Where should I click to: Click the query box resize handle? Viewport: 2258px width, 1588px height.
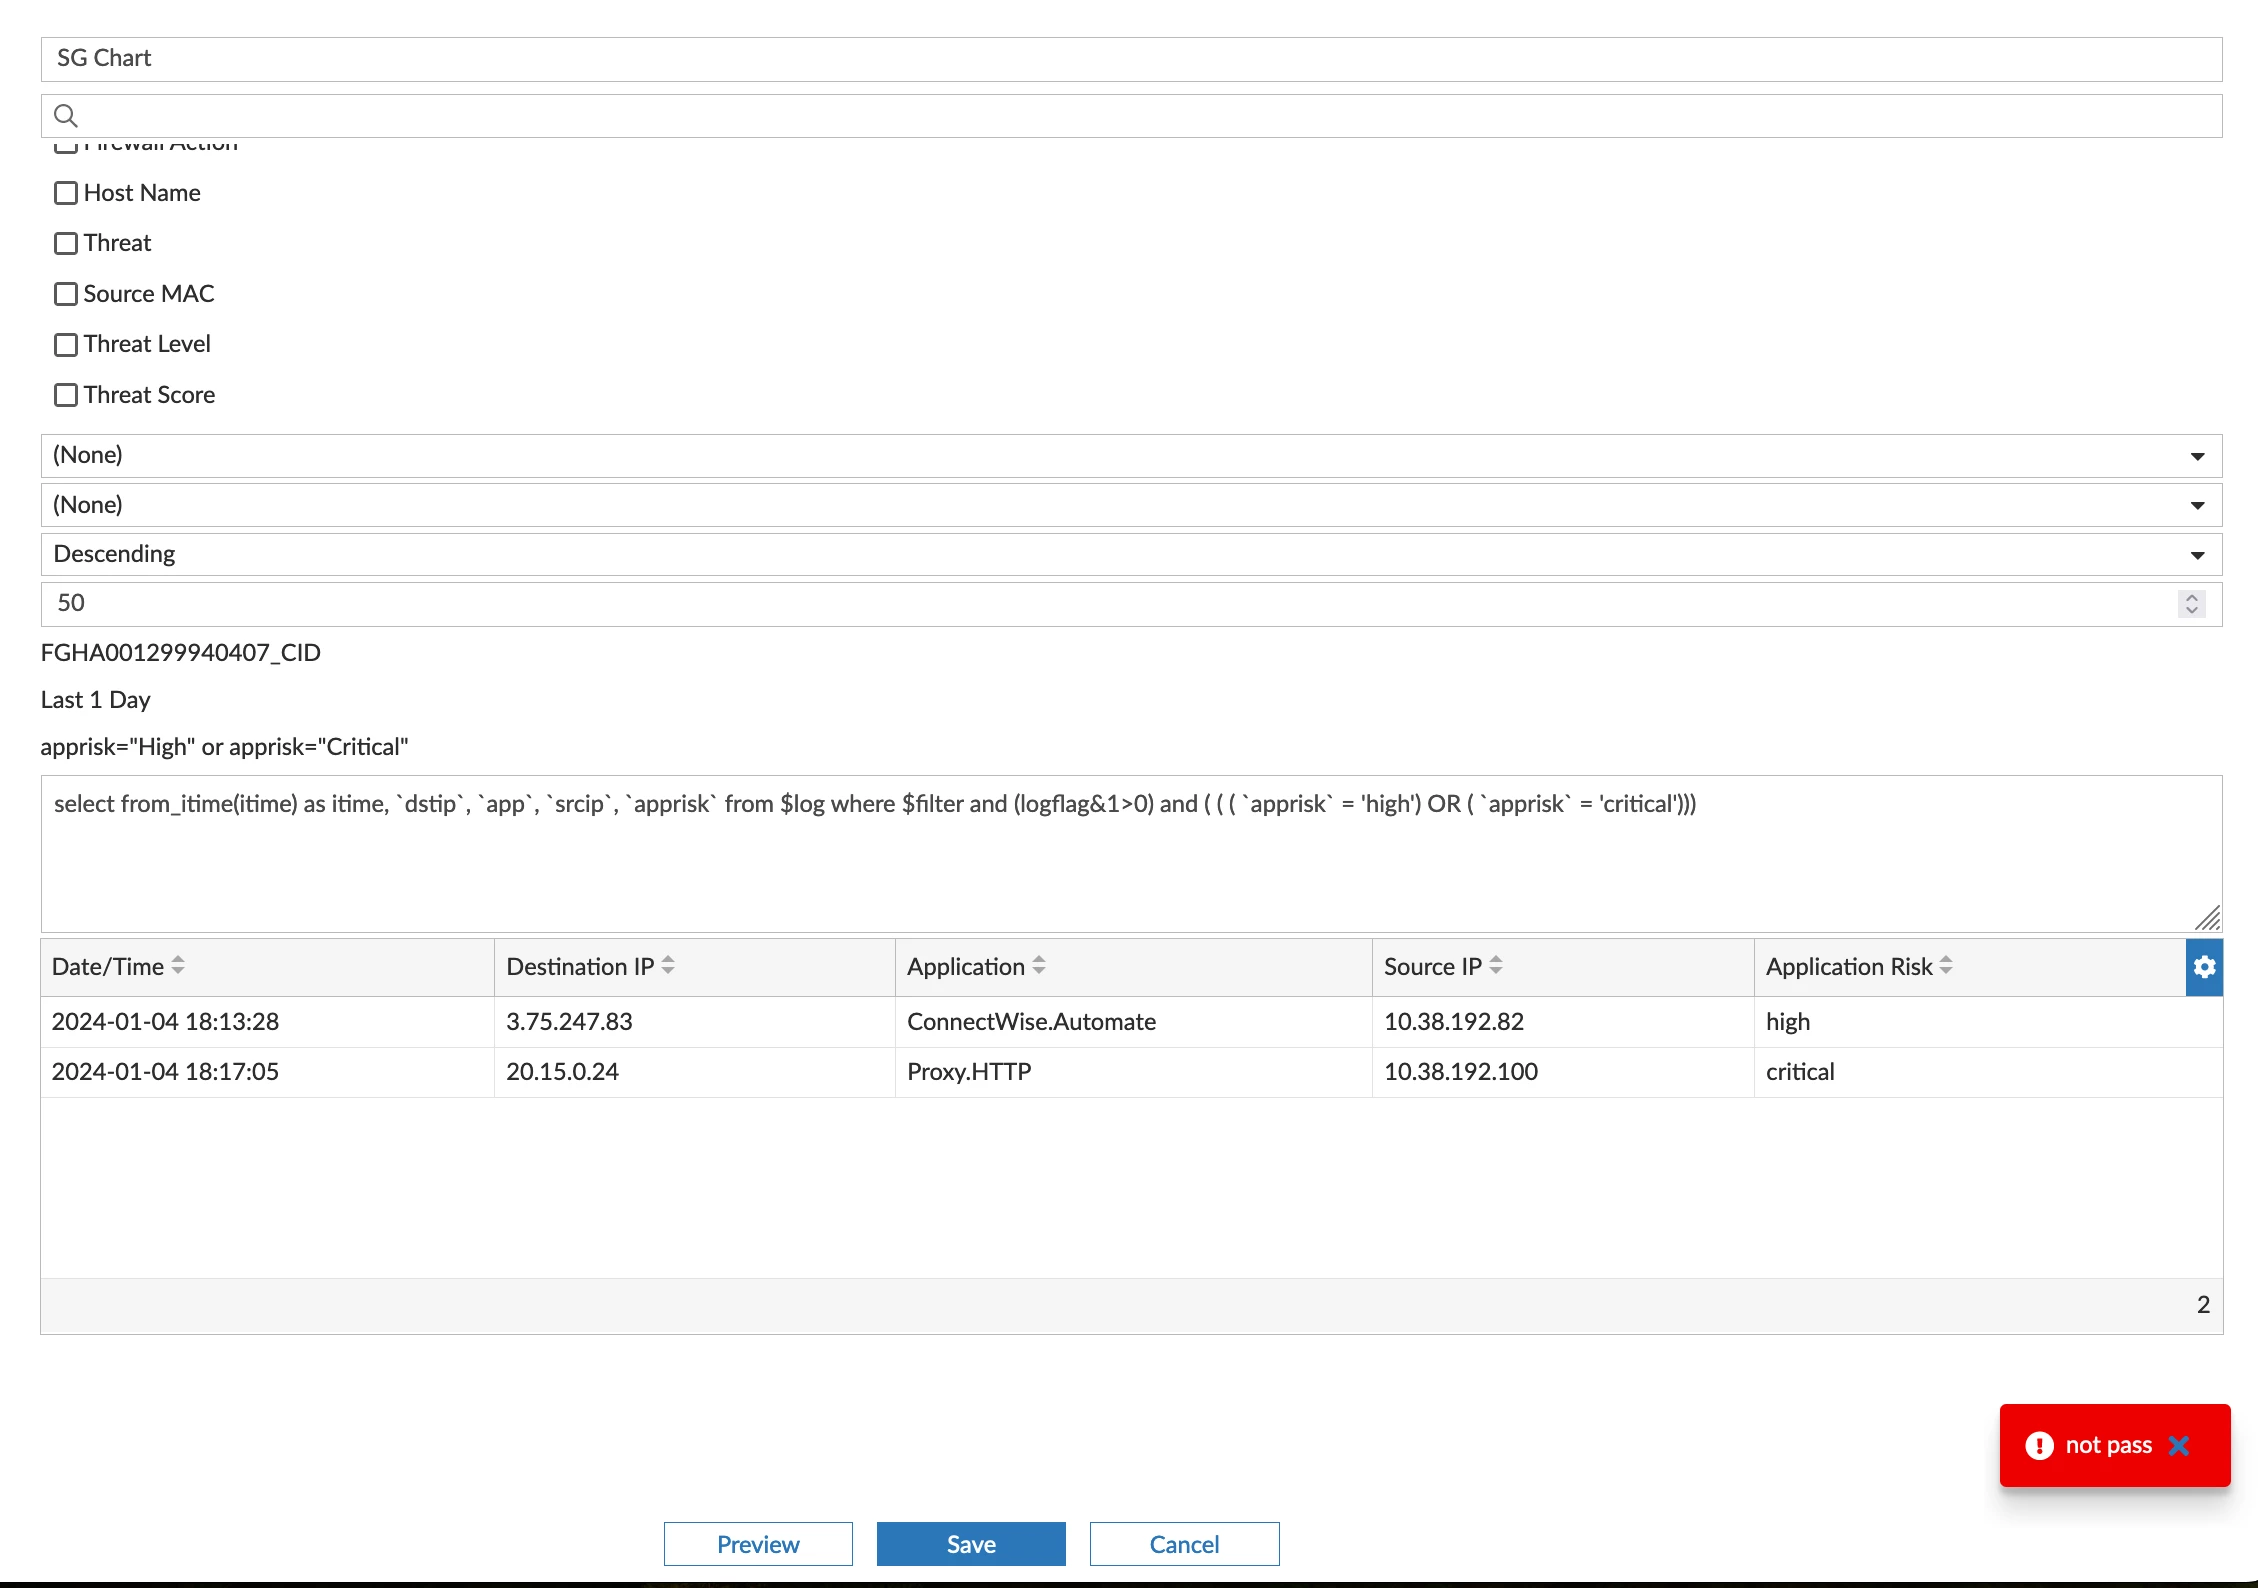coord(2208,918)
